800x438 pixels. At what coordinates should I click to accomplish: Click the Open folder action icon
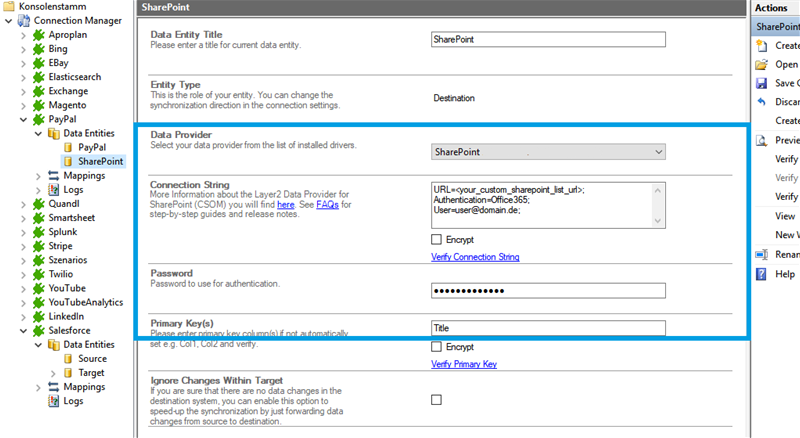click(762, 64)
